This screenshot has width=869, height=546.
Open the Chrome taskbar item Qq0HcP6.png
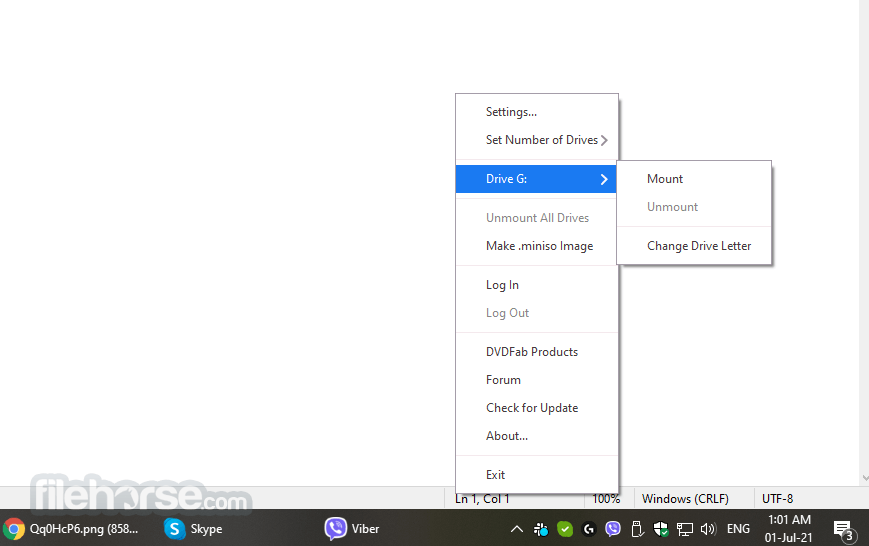click(71, 529)
